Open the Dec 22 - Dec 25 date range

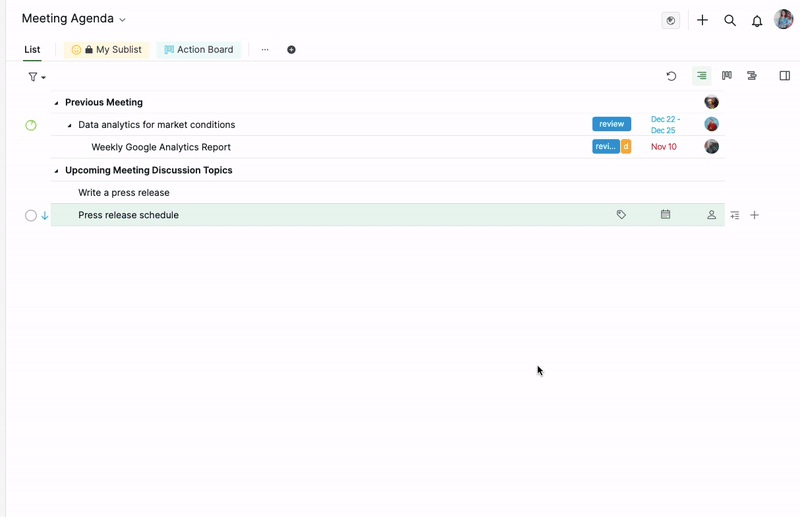click(665, 125)
